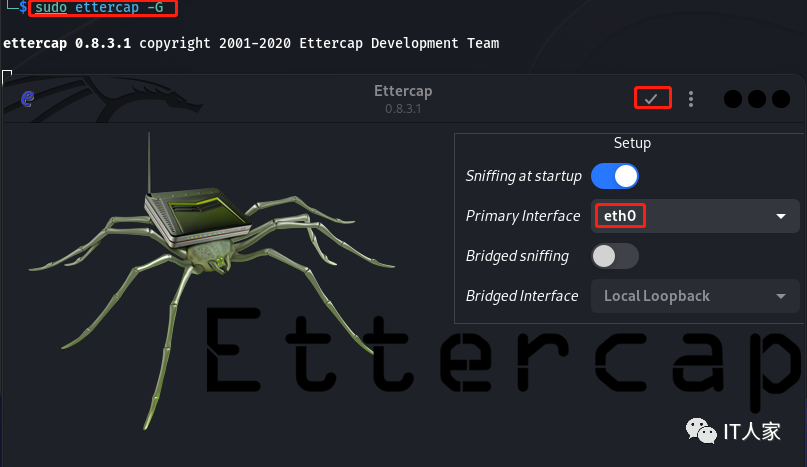Screen dimensions: 807x467
Task: Click the ettercap 0.8.3.1 copyright line
Action: click(x=251, y=43)
